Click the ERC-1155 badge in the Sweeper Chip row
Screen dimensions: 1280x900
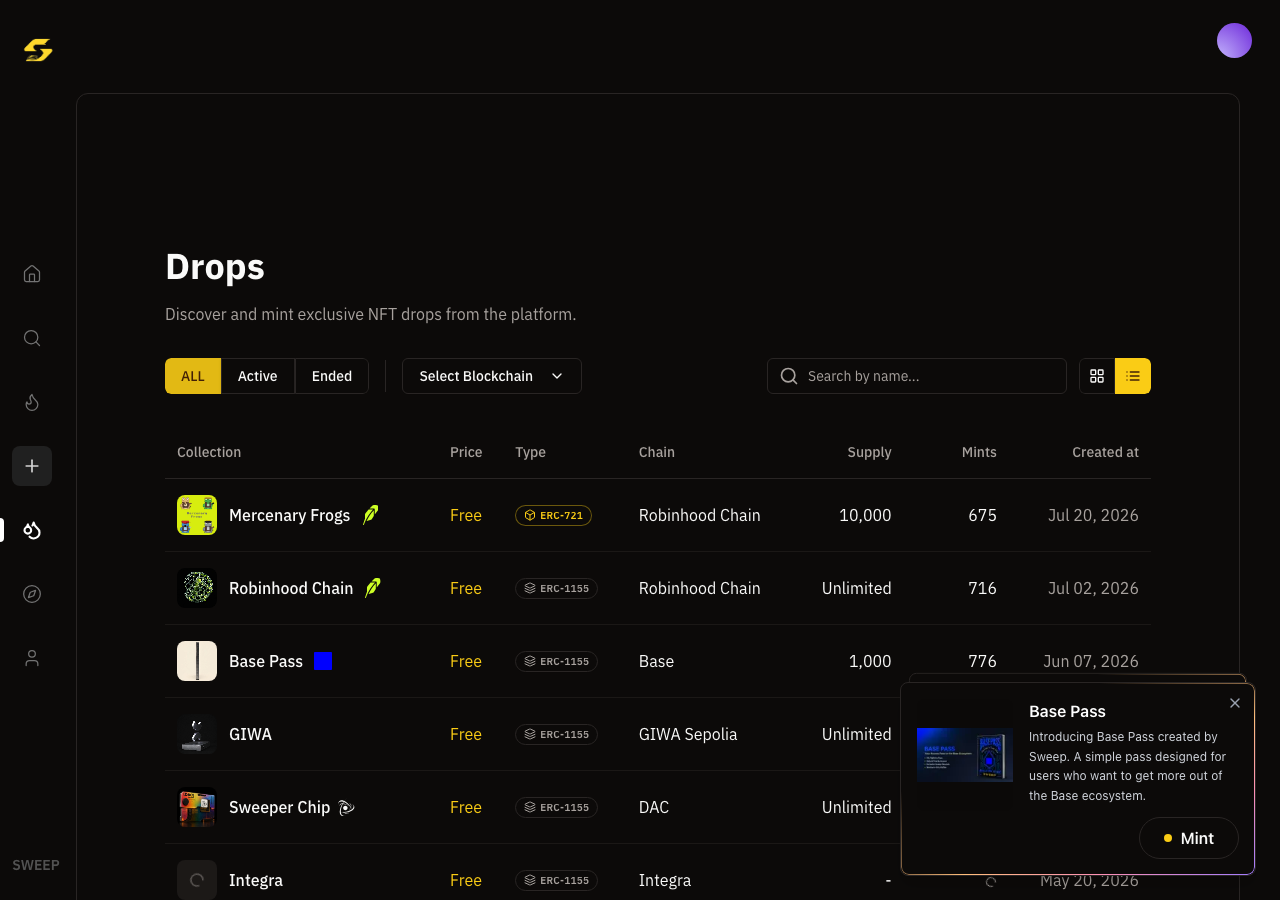(x=556, y=807)
